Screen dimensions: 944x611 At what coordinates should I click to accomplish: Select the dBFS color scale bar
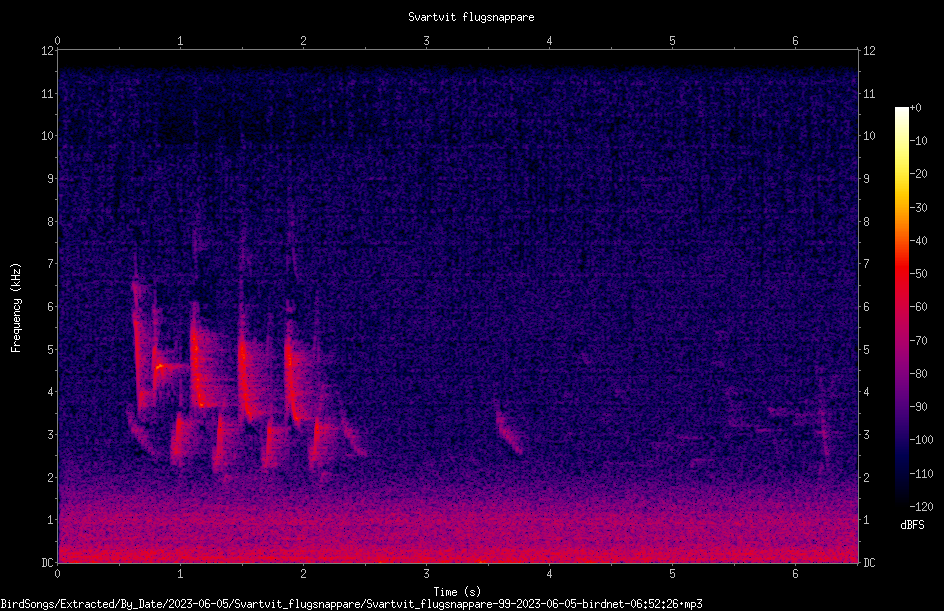[901, 306]
